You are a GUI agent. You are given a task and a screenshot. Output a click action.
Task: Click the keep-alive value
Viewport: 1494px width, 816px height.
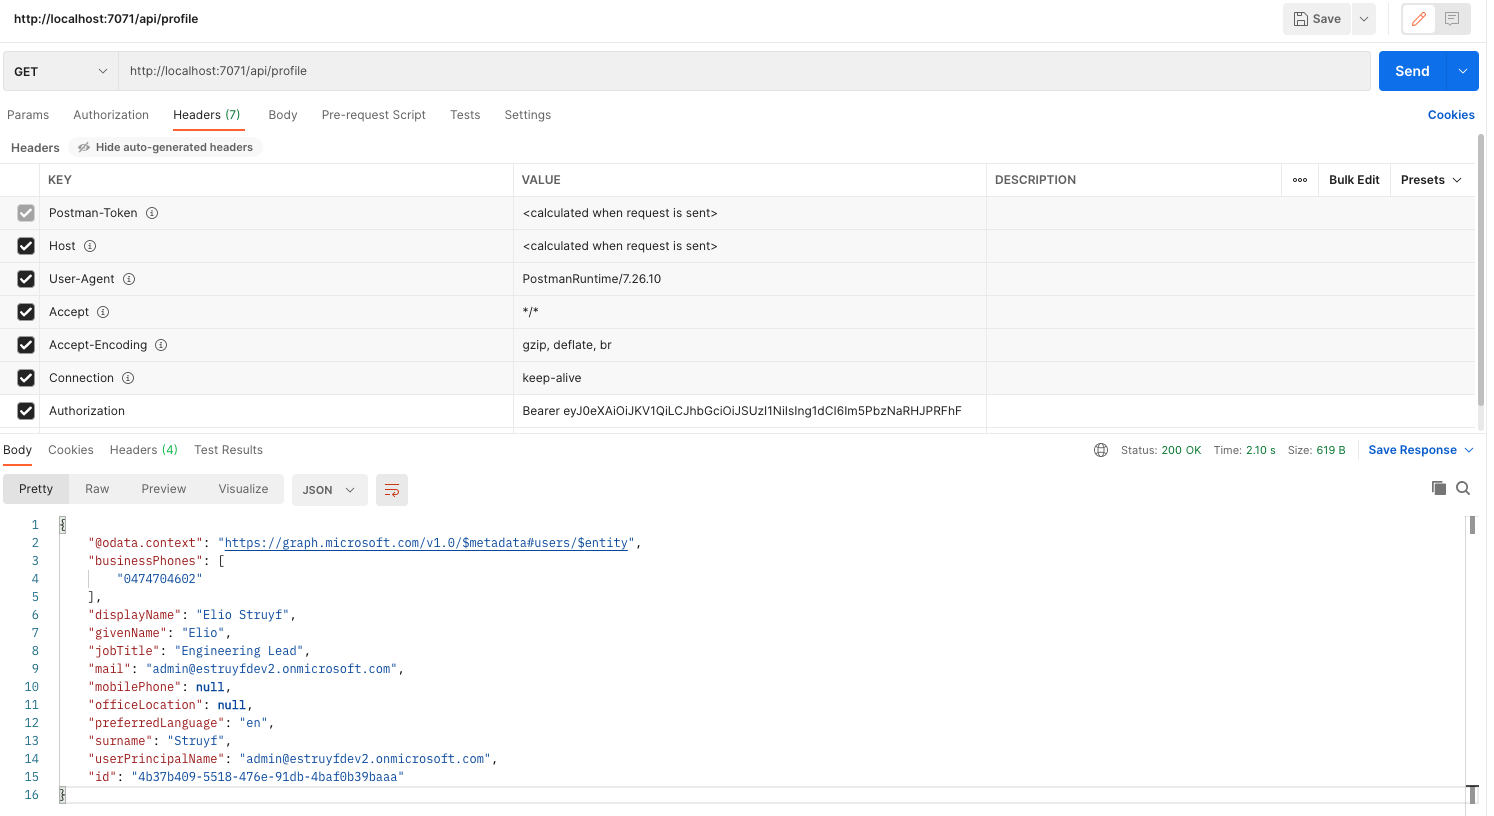(552, 378)
